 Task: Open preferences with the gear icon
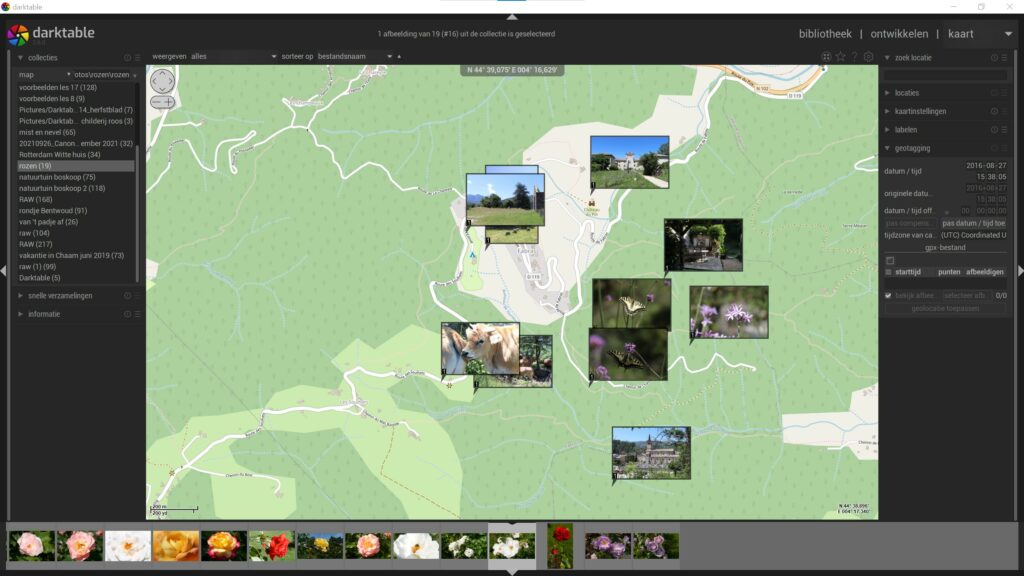click(x=868, y=57)
